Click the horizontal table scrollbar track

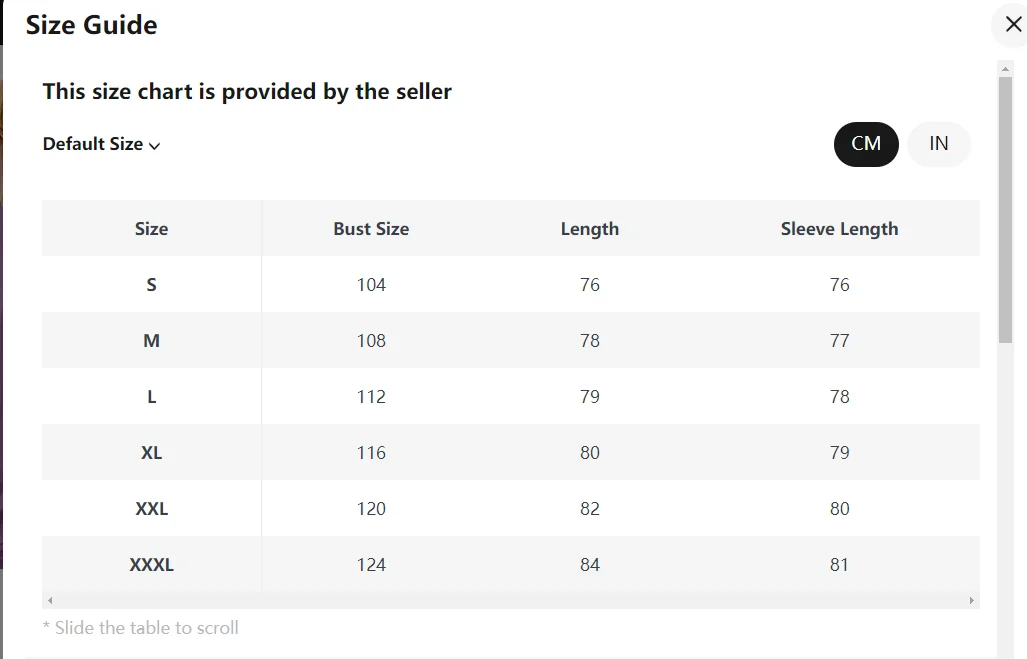(x=511, y=600)
